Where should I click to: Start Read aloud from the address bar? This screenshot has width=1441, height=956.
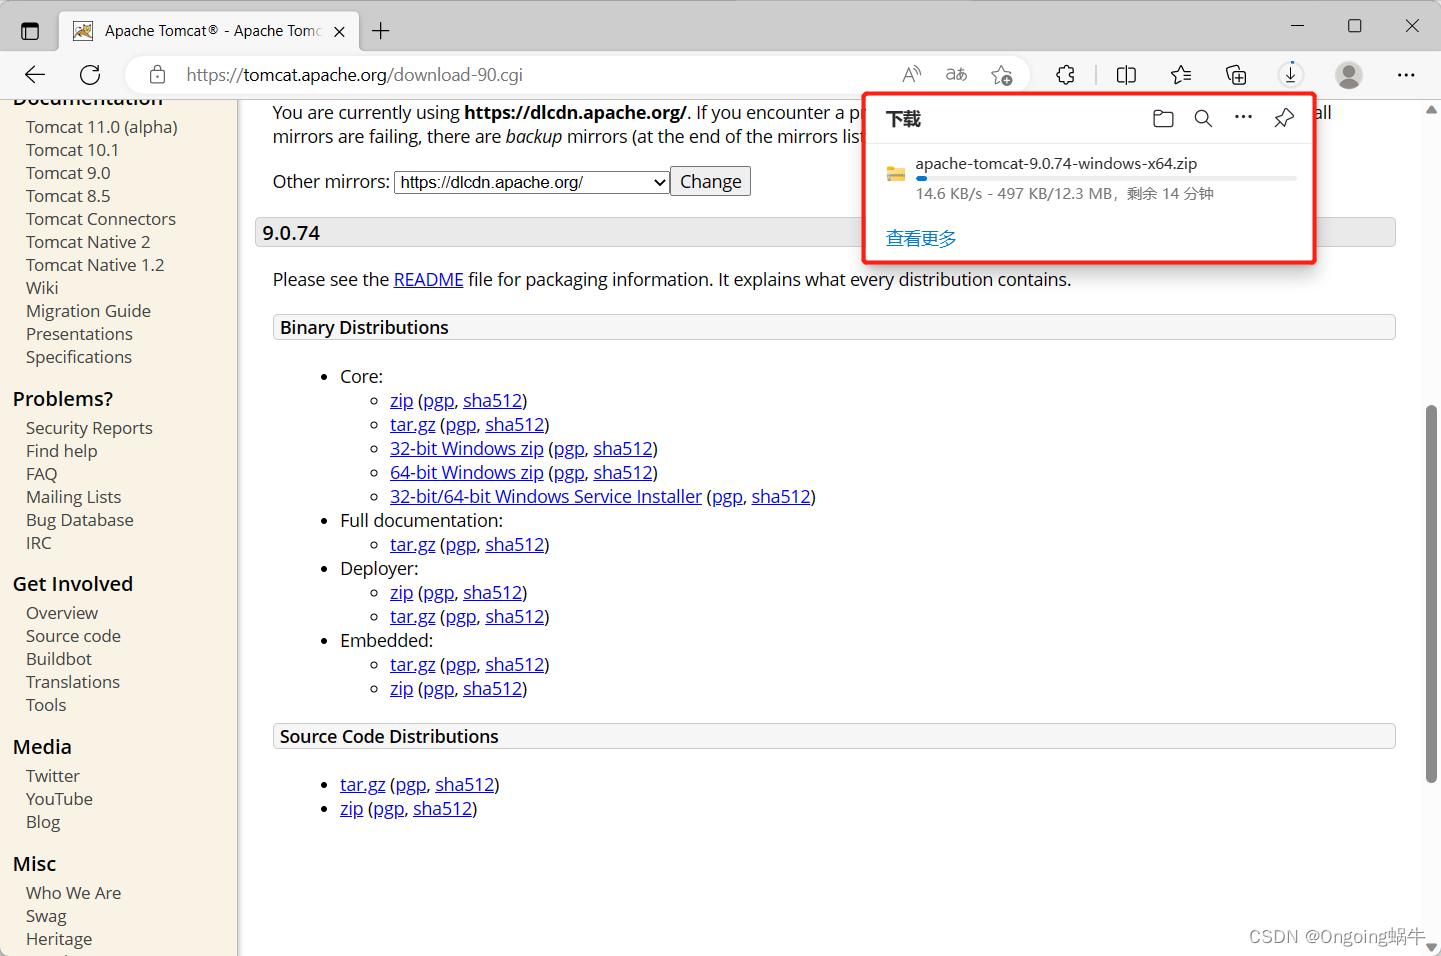click(x=911, y=74)
